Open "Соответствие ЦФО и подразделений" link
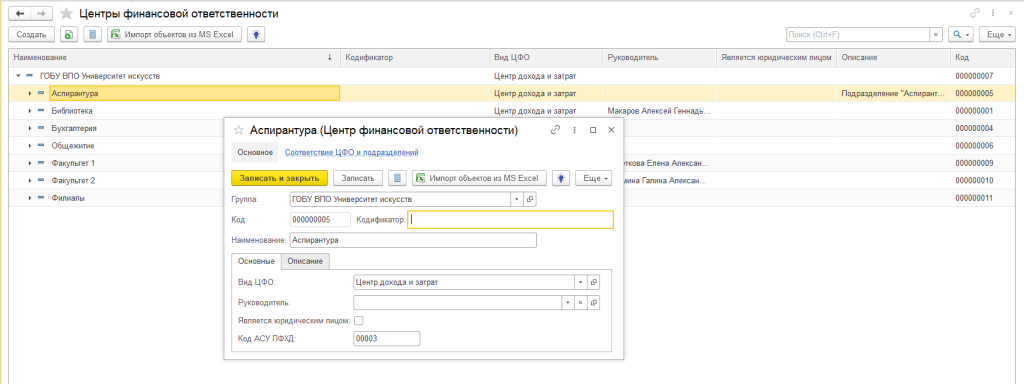Image resolution: width=1024 pixels, height=384 pixels. [x=352, y=152]
